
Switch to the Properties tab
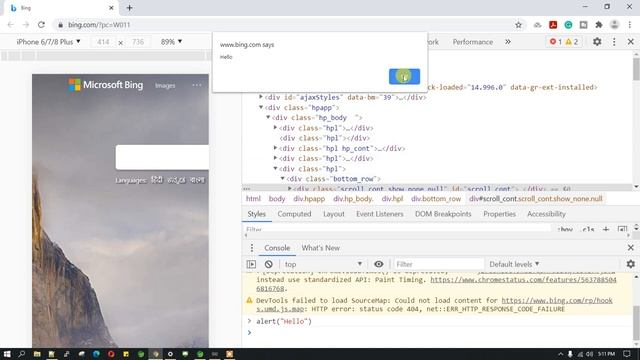(499, 214)
